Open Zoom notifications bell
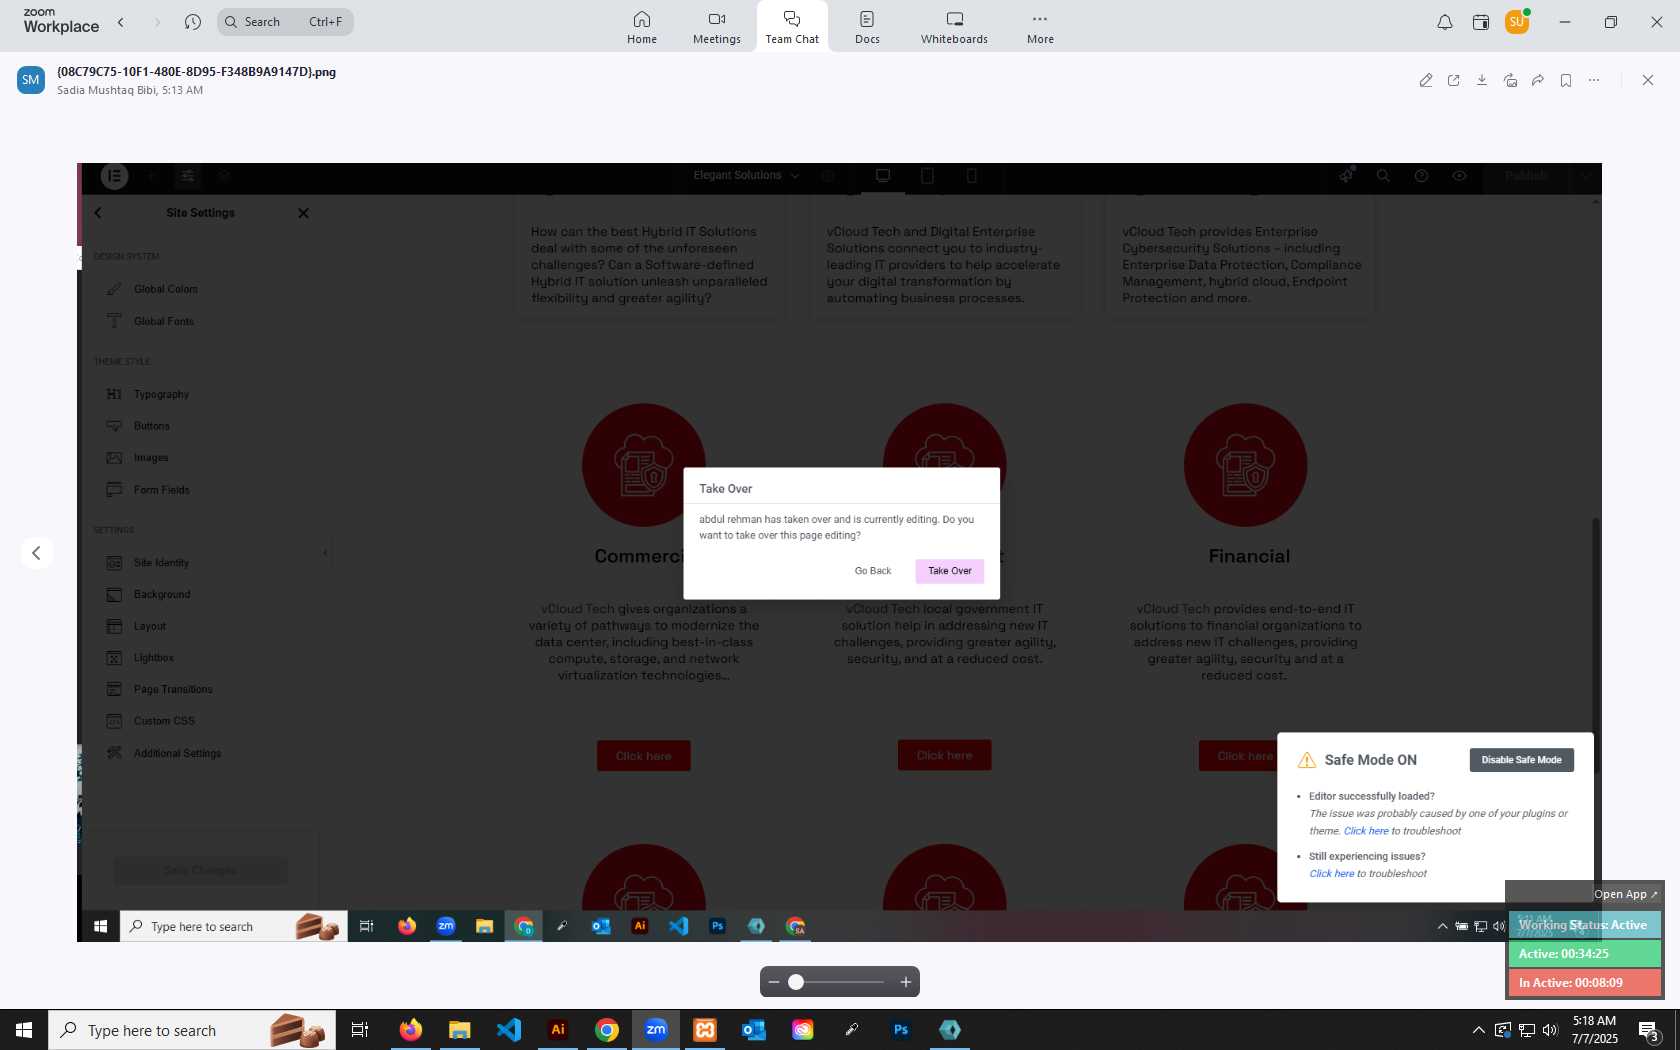 (x=1445, y=22)
